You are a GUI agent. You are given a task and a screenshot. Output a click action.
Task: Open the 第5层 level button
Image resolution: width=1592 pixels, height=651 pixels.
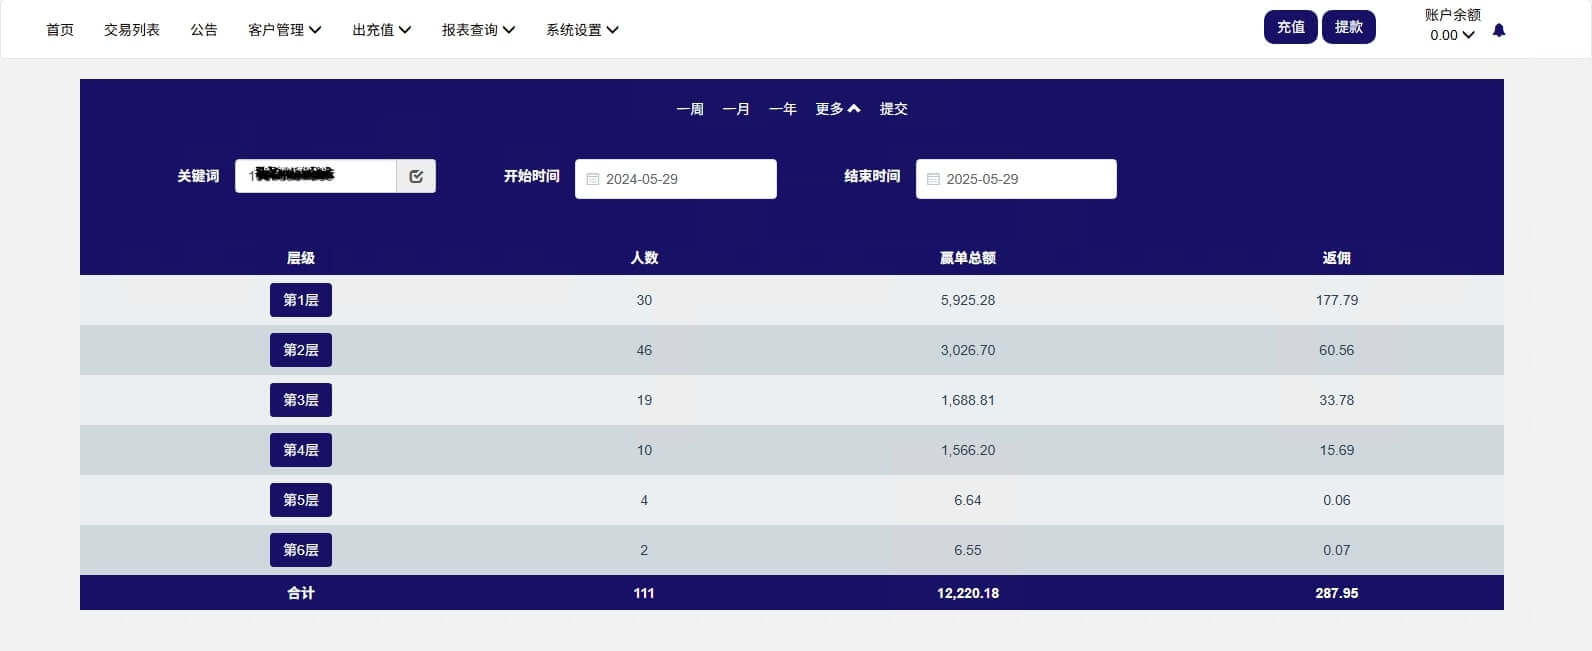click(x=301, y=500)
